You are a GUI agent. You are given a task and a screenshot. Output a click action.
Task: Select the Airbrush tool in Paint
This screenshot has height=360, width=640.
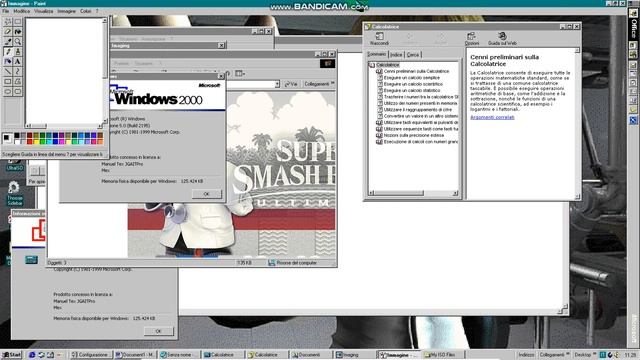click(x=8, y=61)
